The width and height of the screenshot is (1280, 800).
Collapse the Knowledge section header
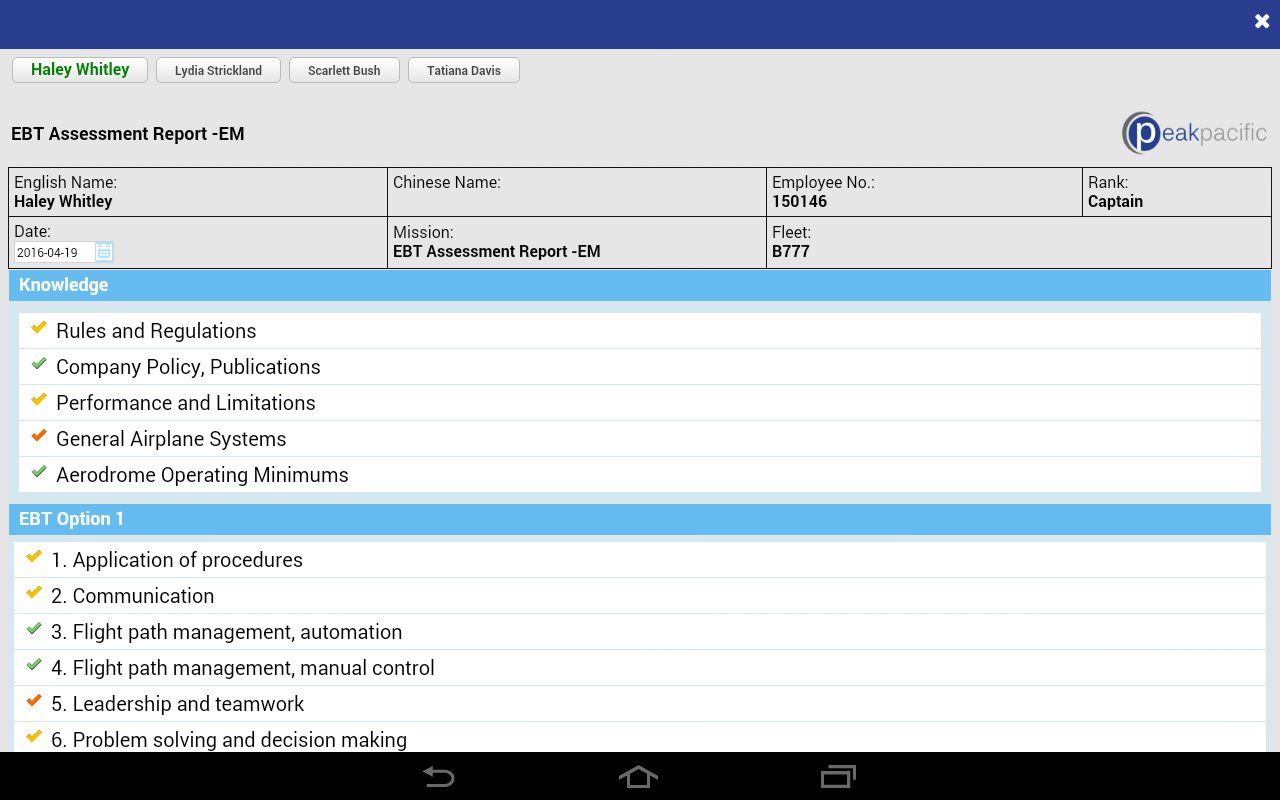pyautogui.click(x=640, y=285)
